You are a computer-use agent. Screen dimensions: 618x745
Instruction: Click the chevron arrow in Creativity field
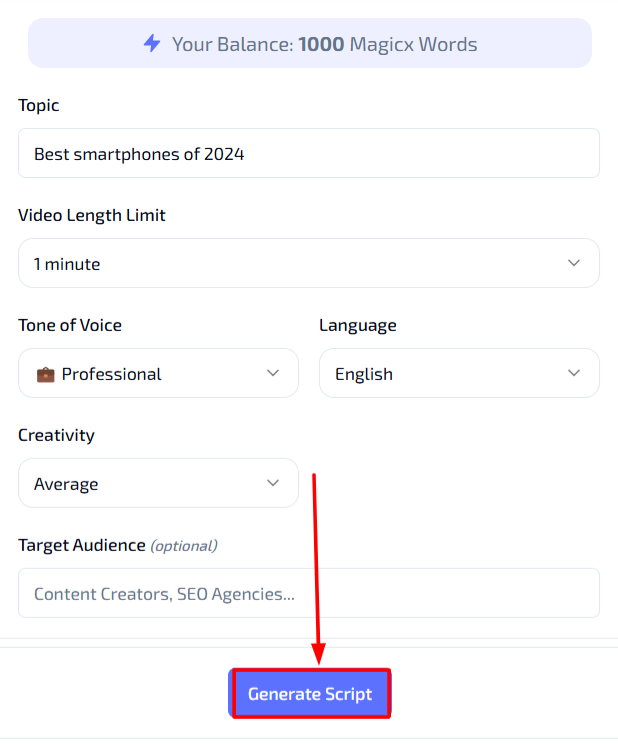[x=273, y=483]
